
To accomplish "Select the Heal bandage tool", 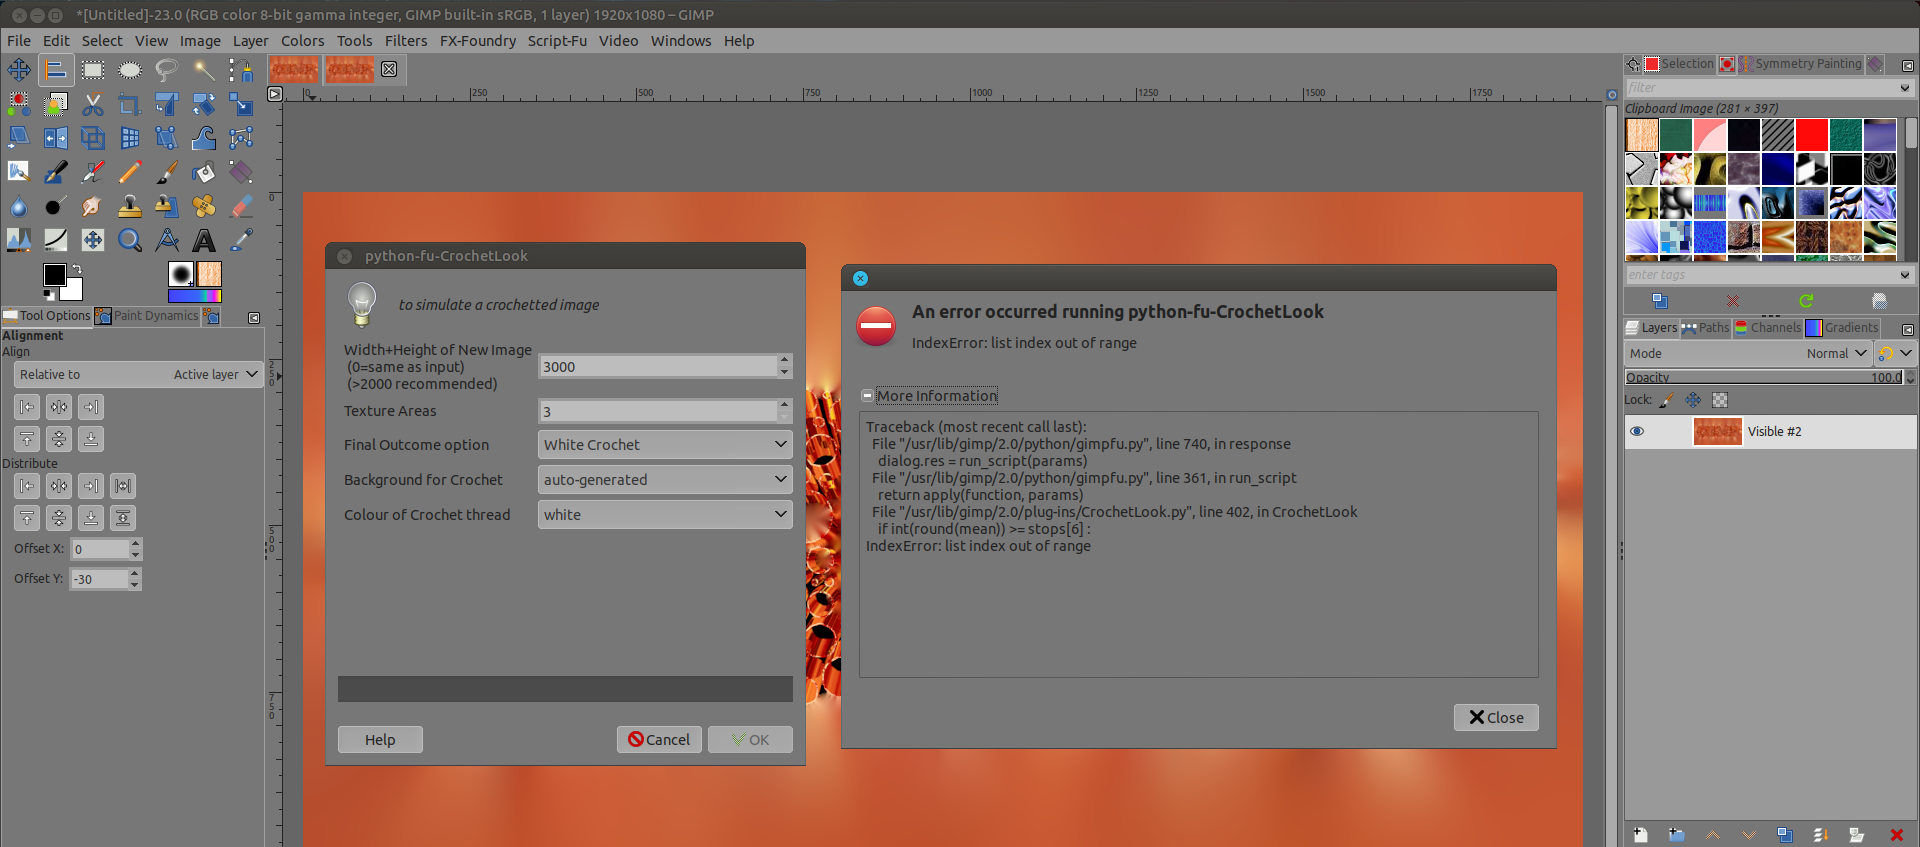I will pos(204,206).
